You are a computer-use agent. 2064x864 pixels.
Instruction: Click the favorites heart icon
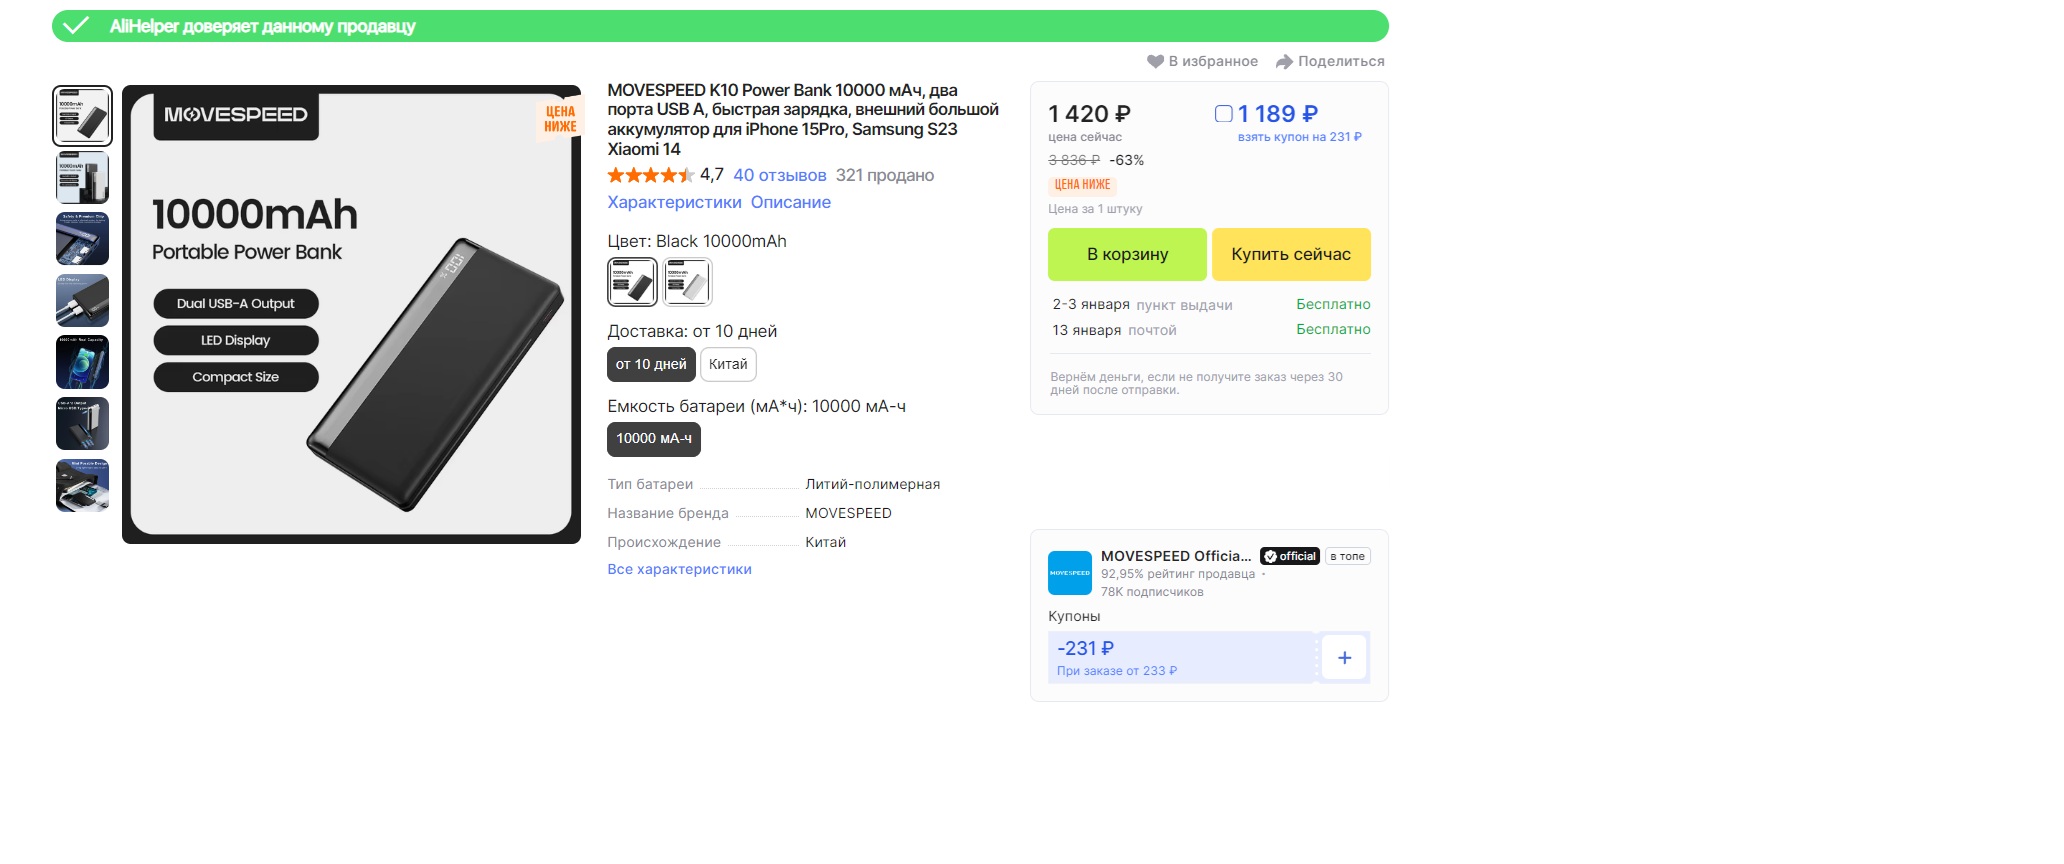(1155, 61)
